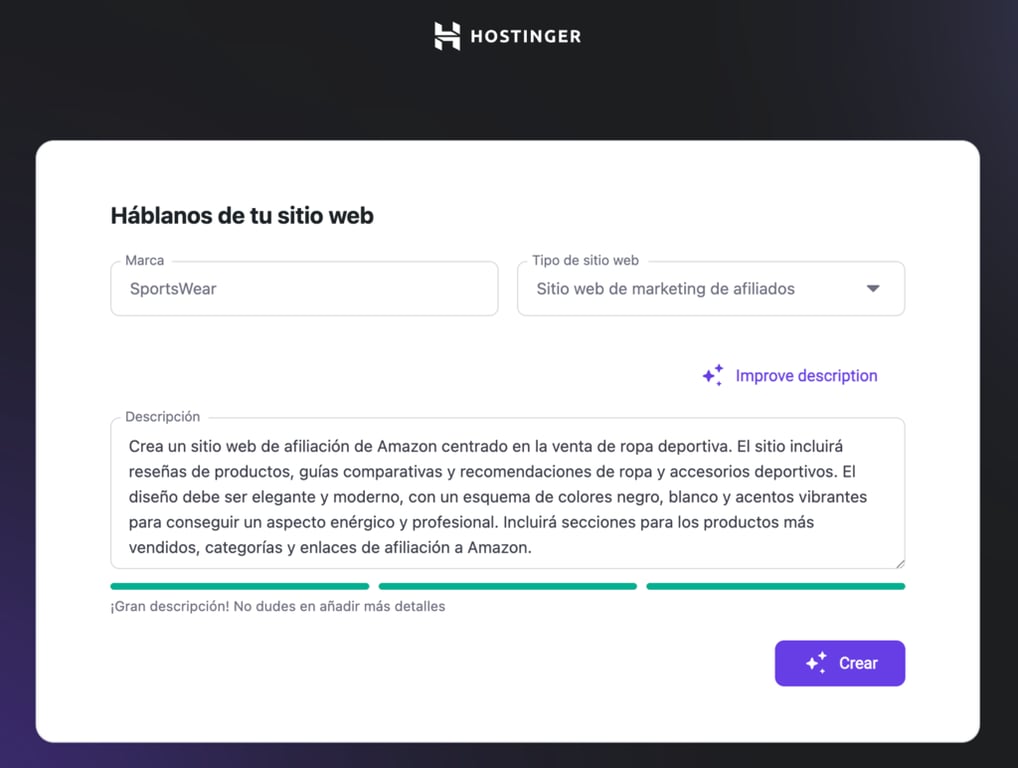Click the middle progress segment under the description
The width and height of the screenshot is (1018, 768).
[507, 586]
